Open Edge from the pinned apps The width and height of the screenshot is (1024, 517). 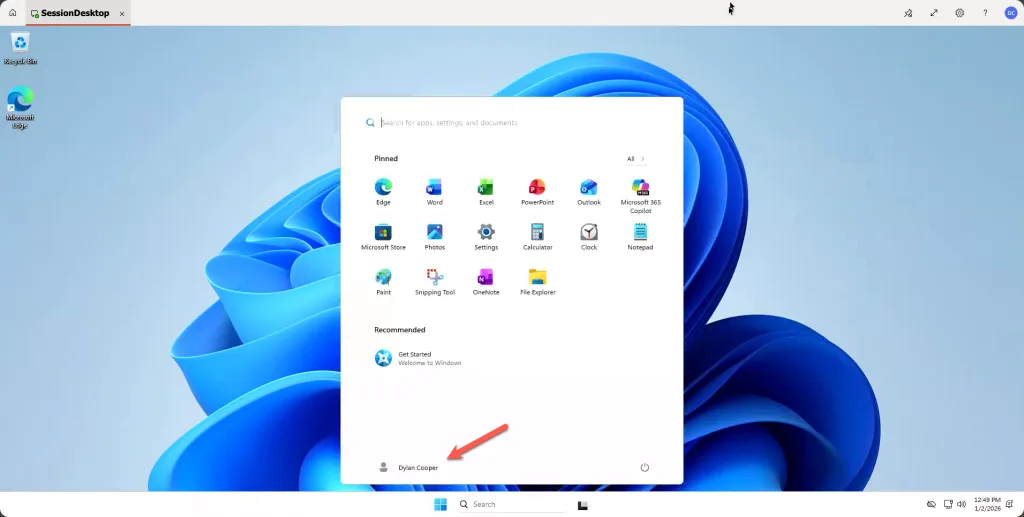pos(383,188)
